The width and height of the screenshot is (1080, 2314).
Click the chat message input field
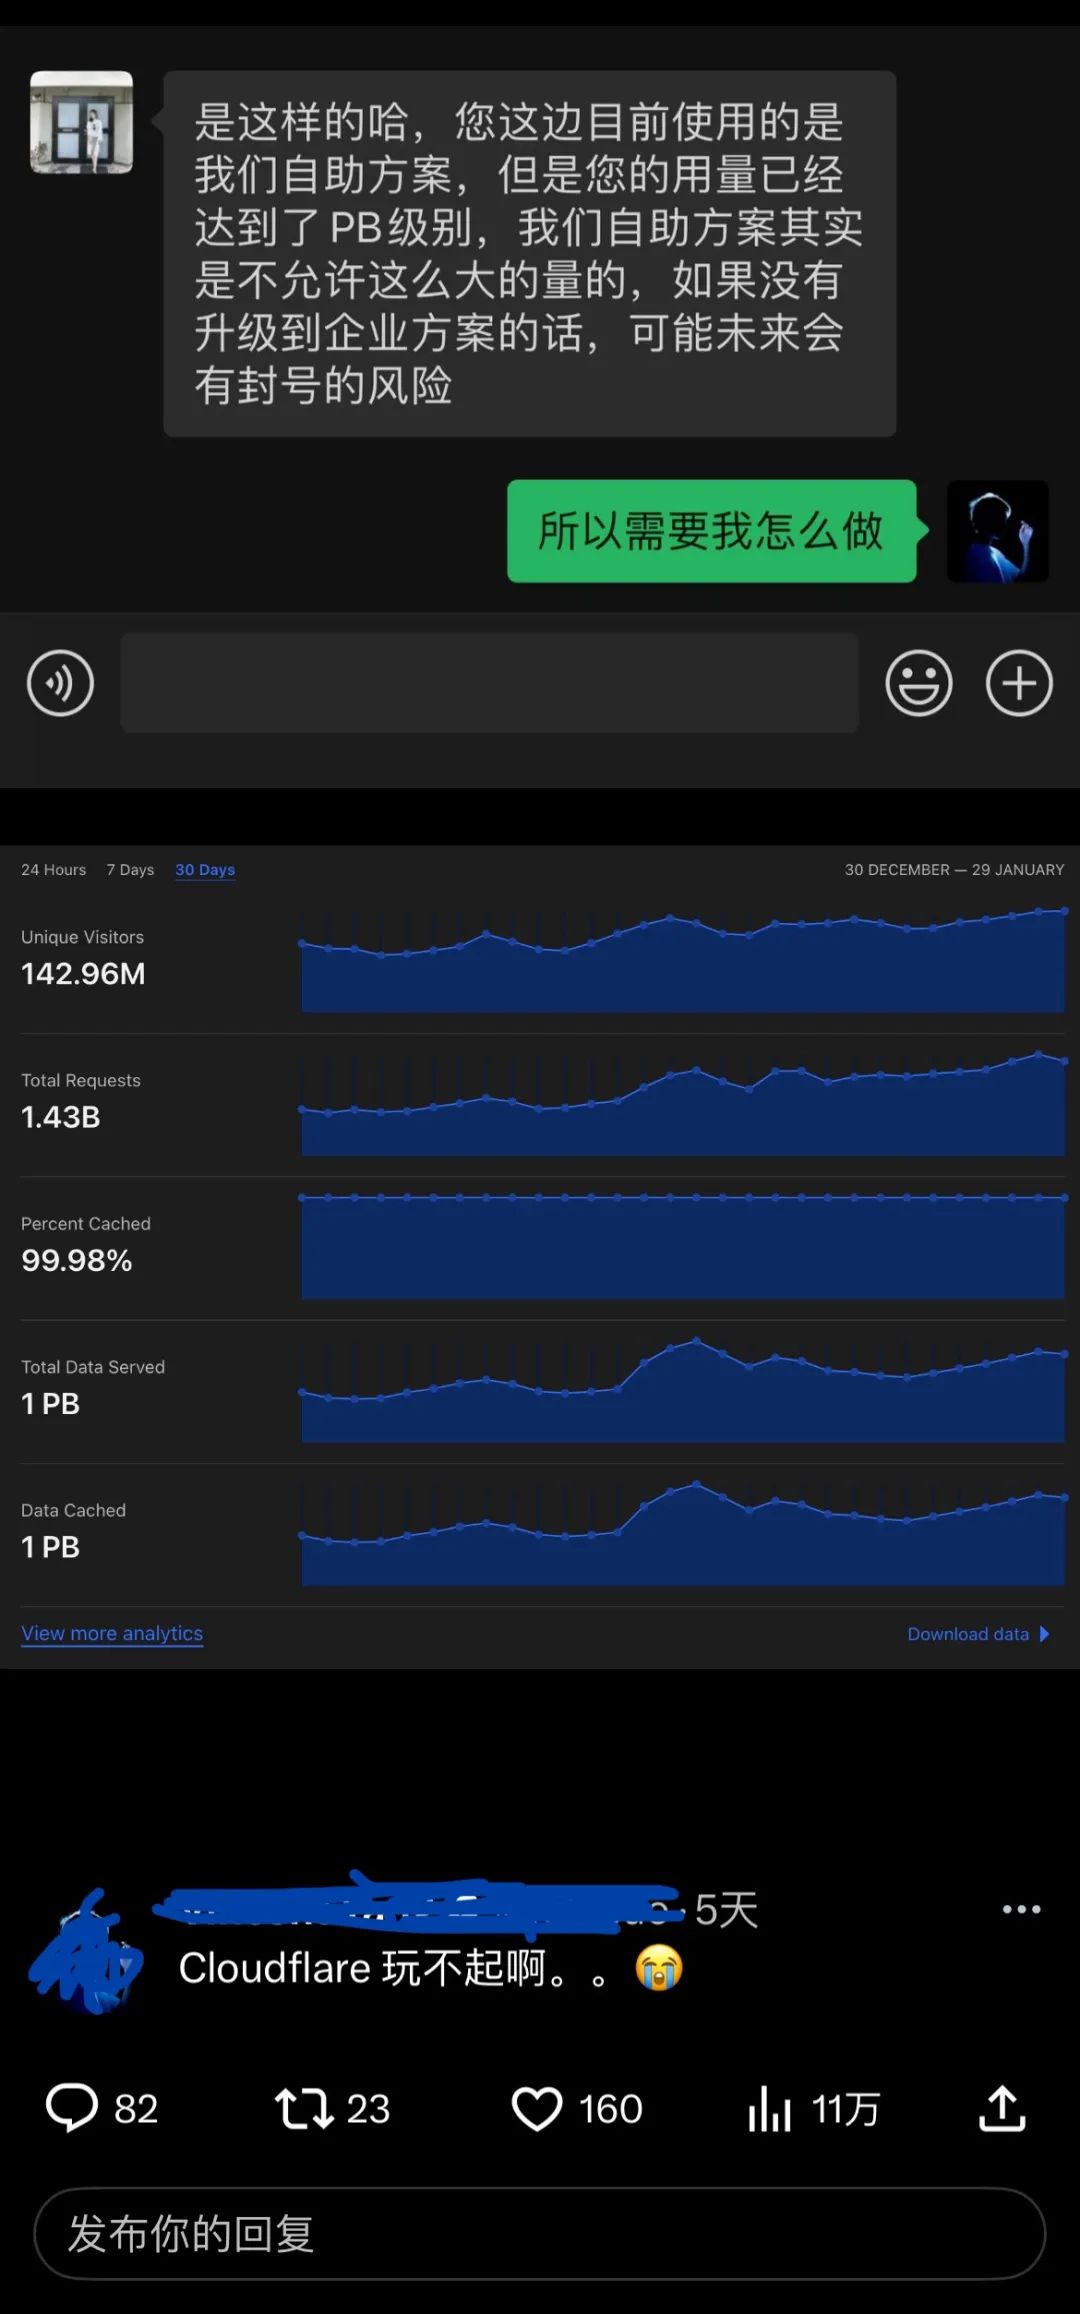click(490, 683)
